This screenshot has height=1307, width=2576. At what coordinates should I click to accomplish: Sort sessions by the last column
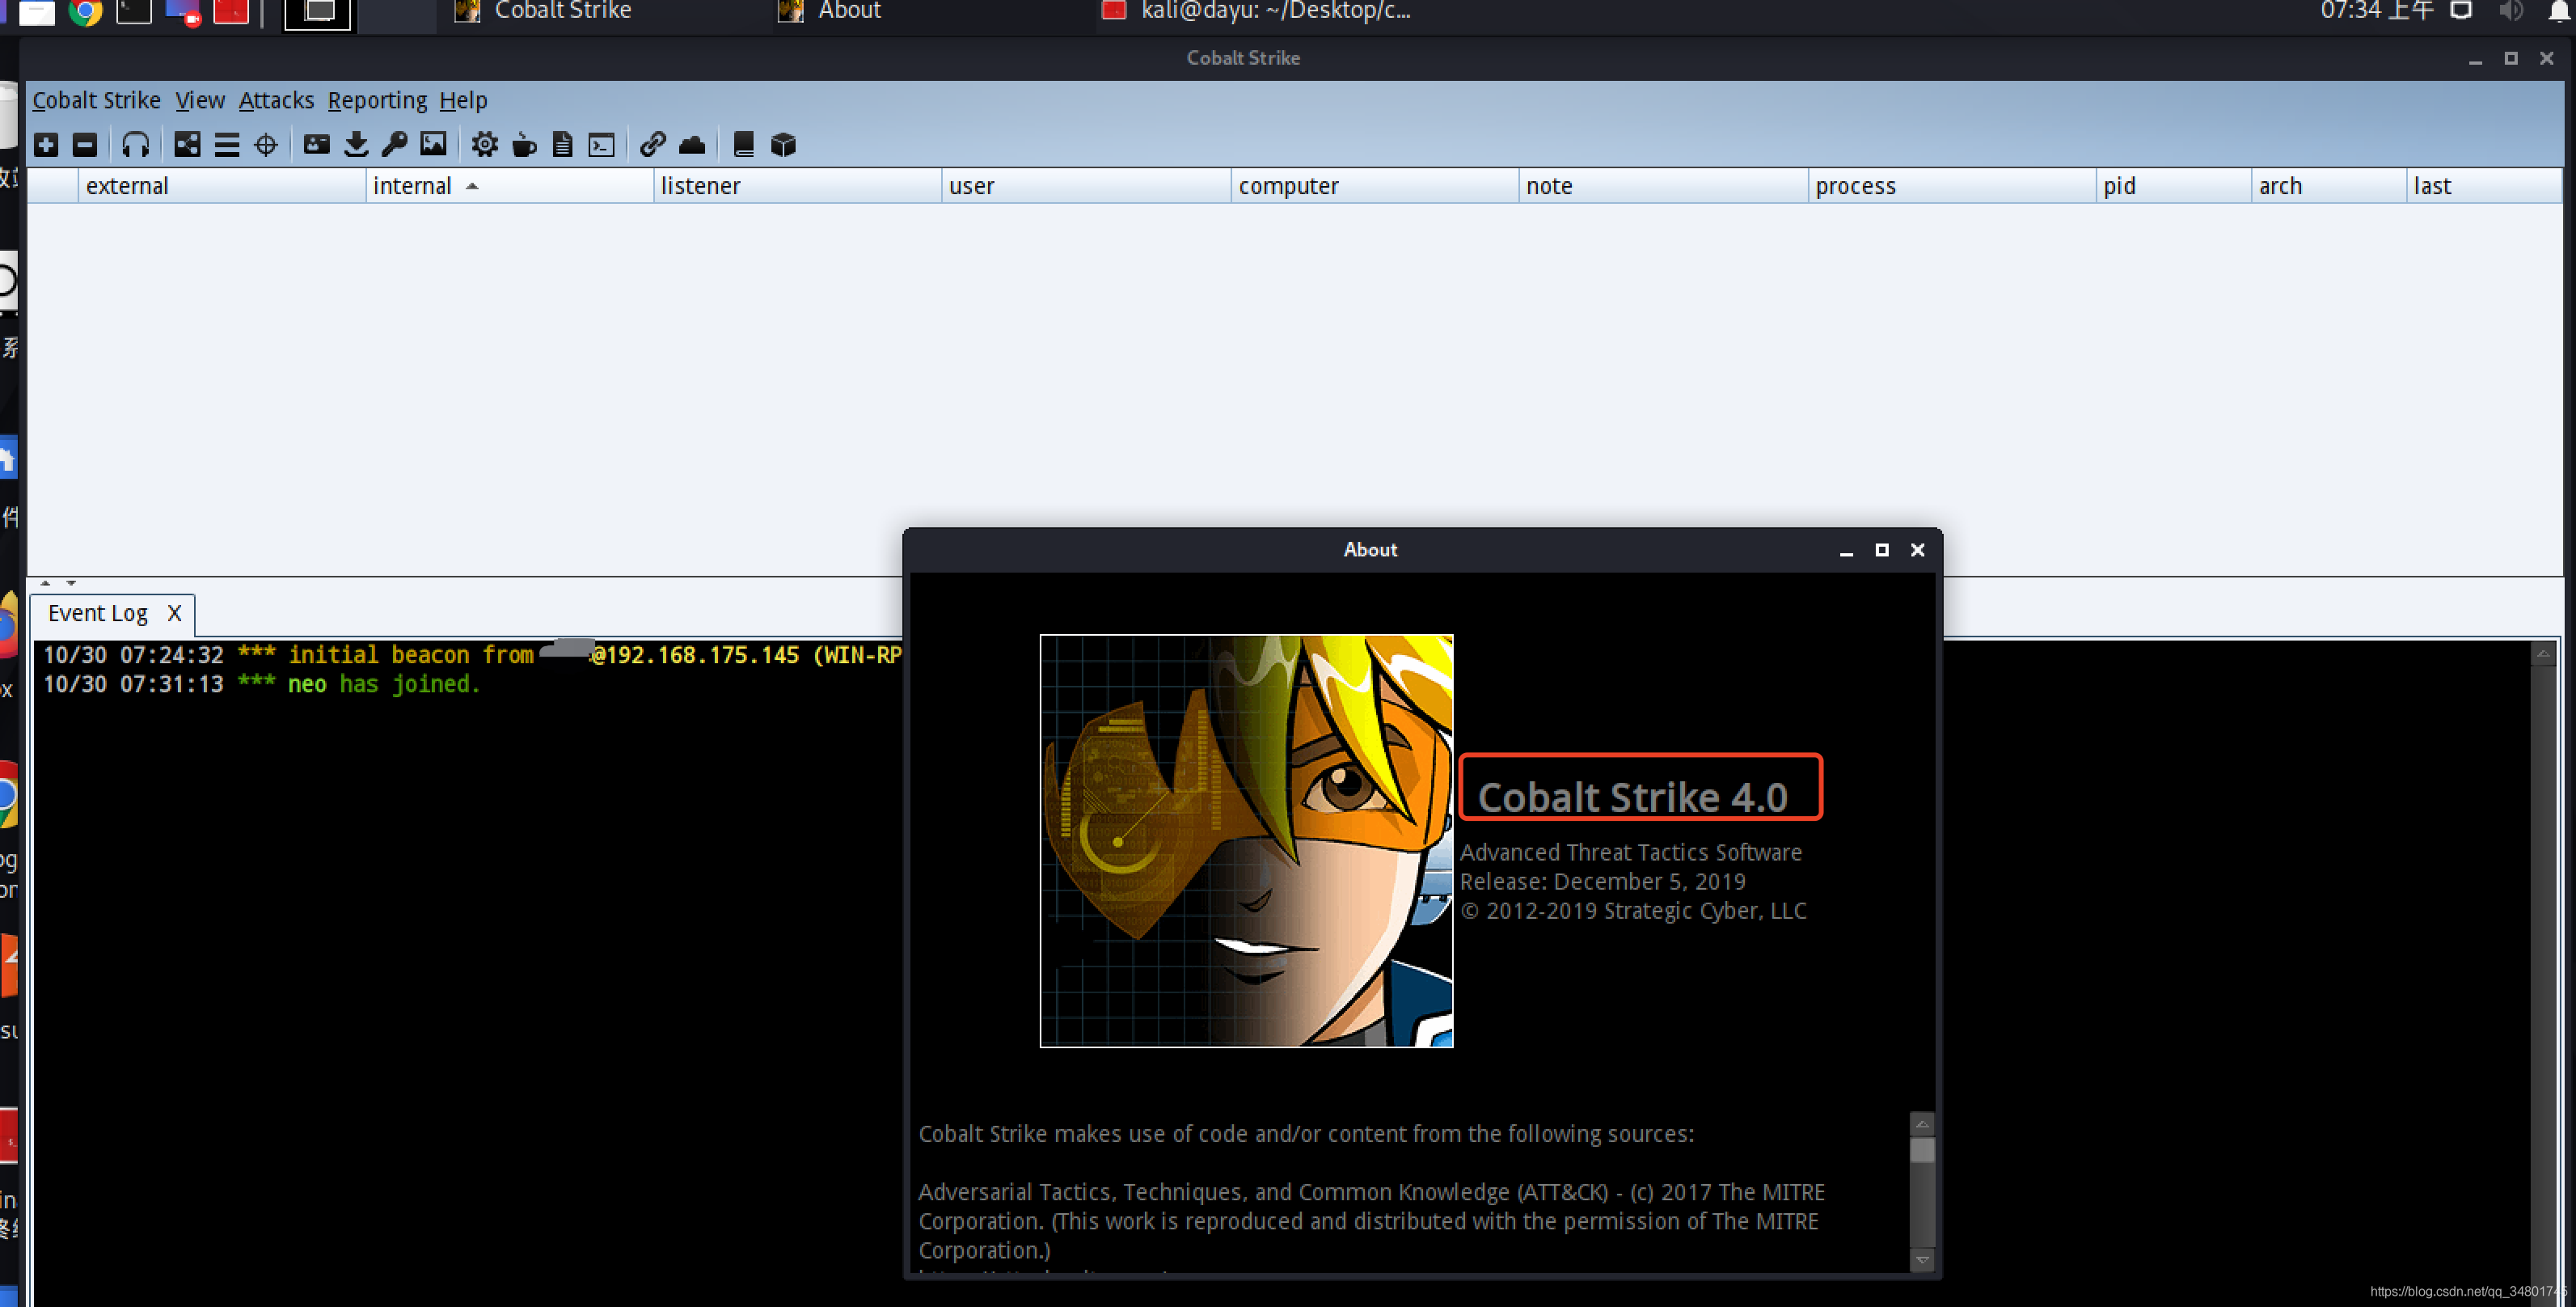pyautogui.click(x=2484, y=186)
